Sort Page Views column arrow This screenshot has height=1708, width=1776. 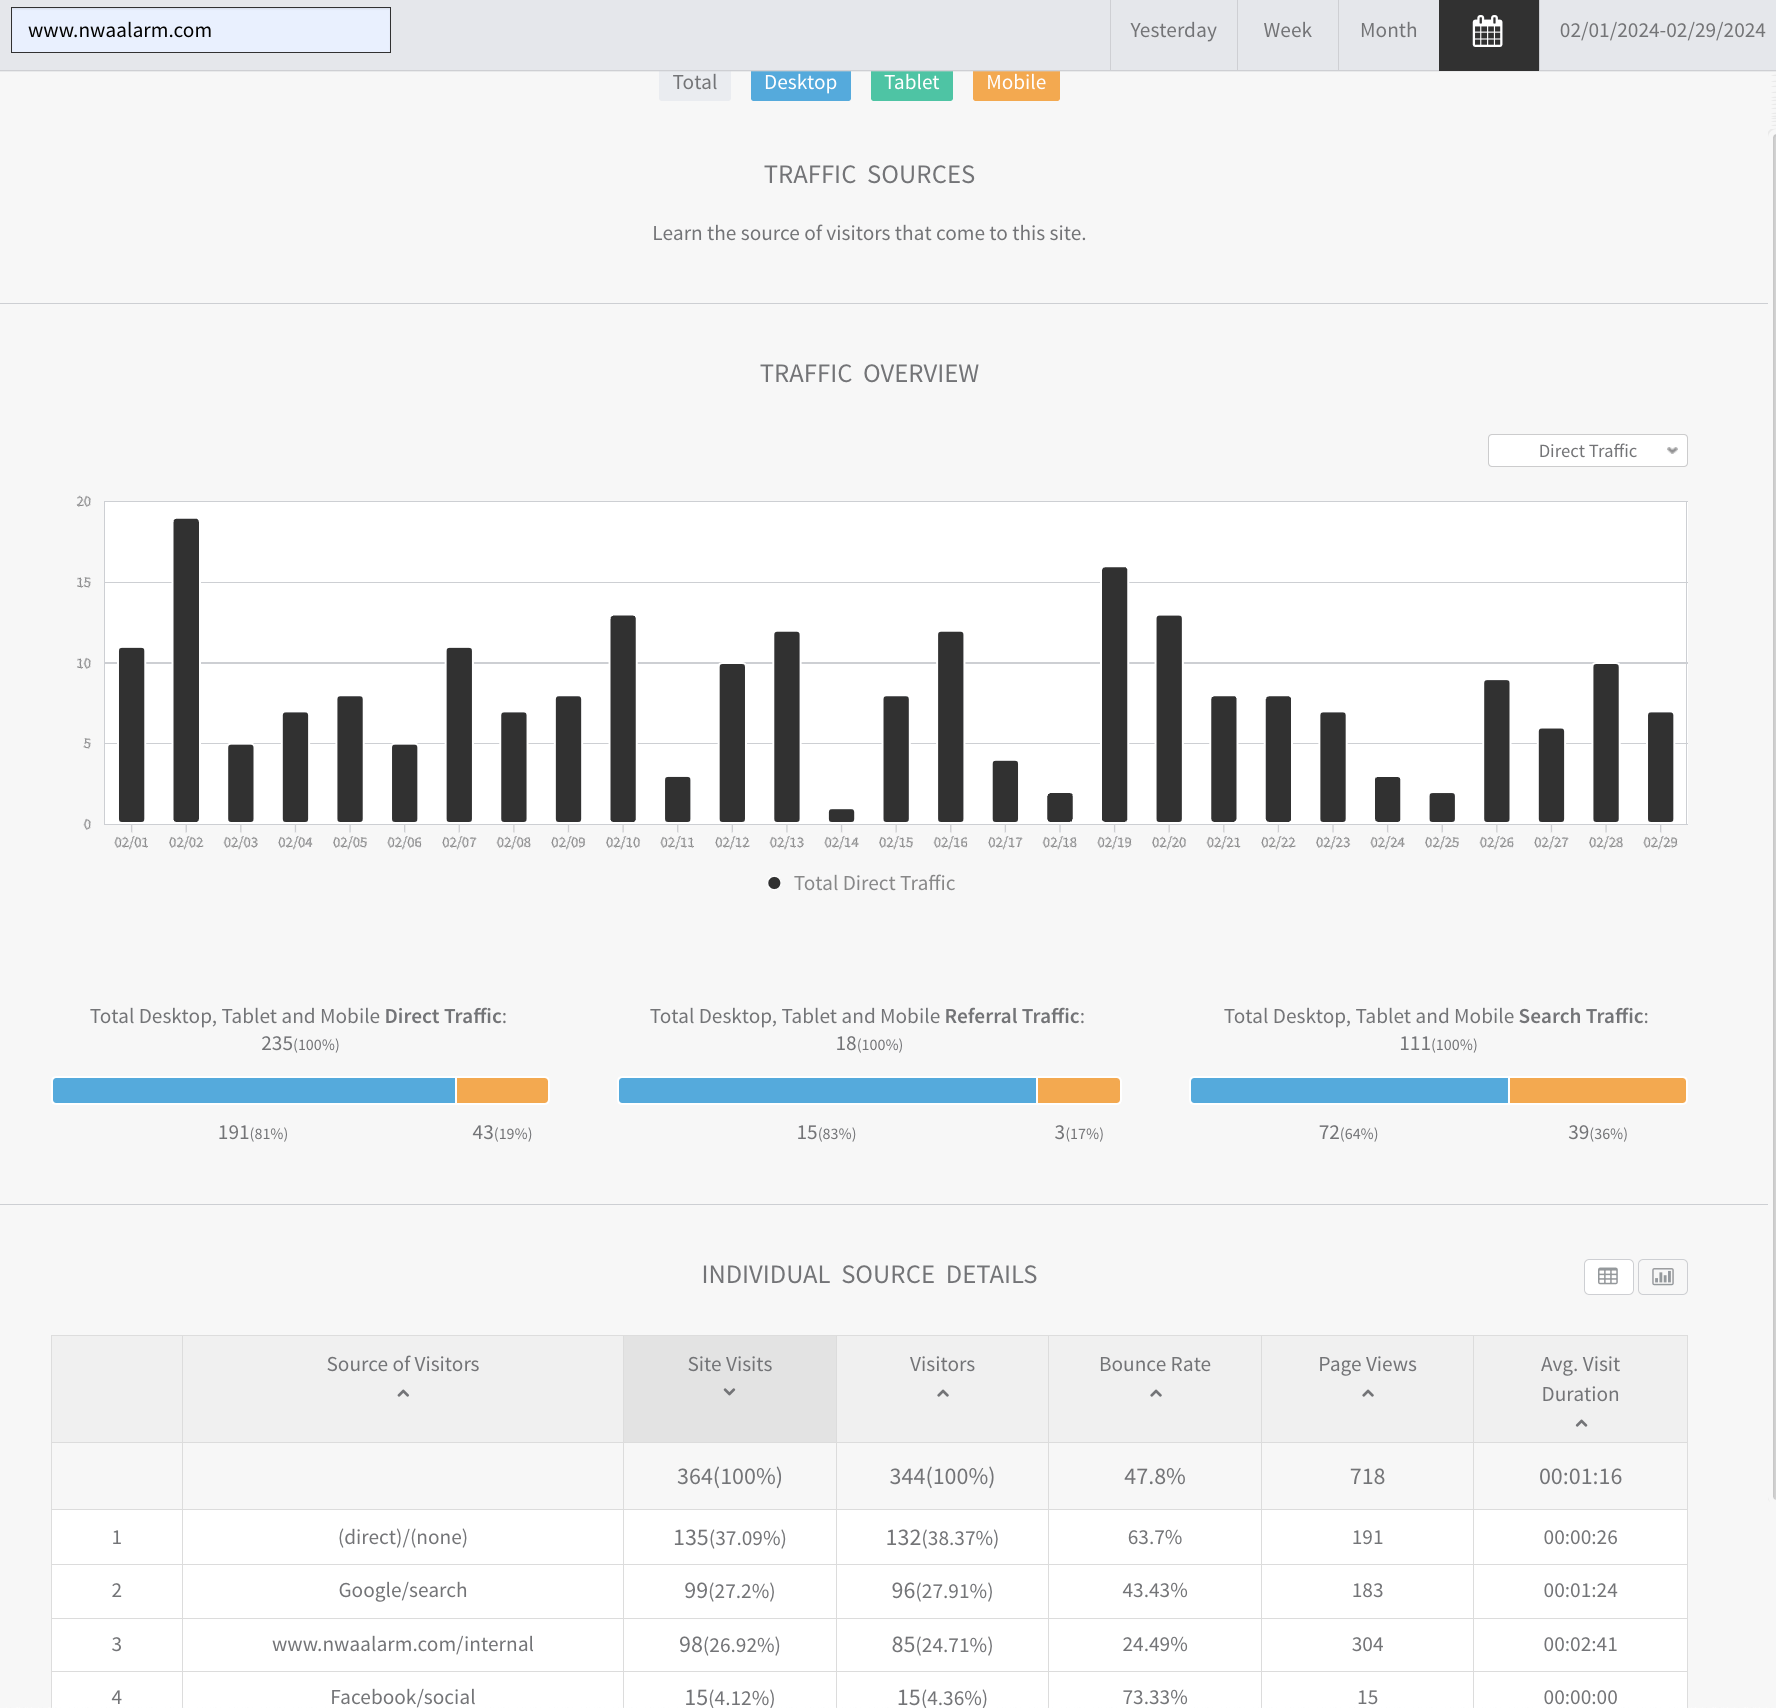point(1368,1393)
